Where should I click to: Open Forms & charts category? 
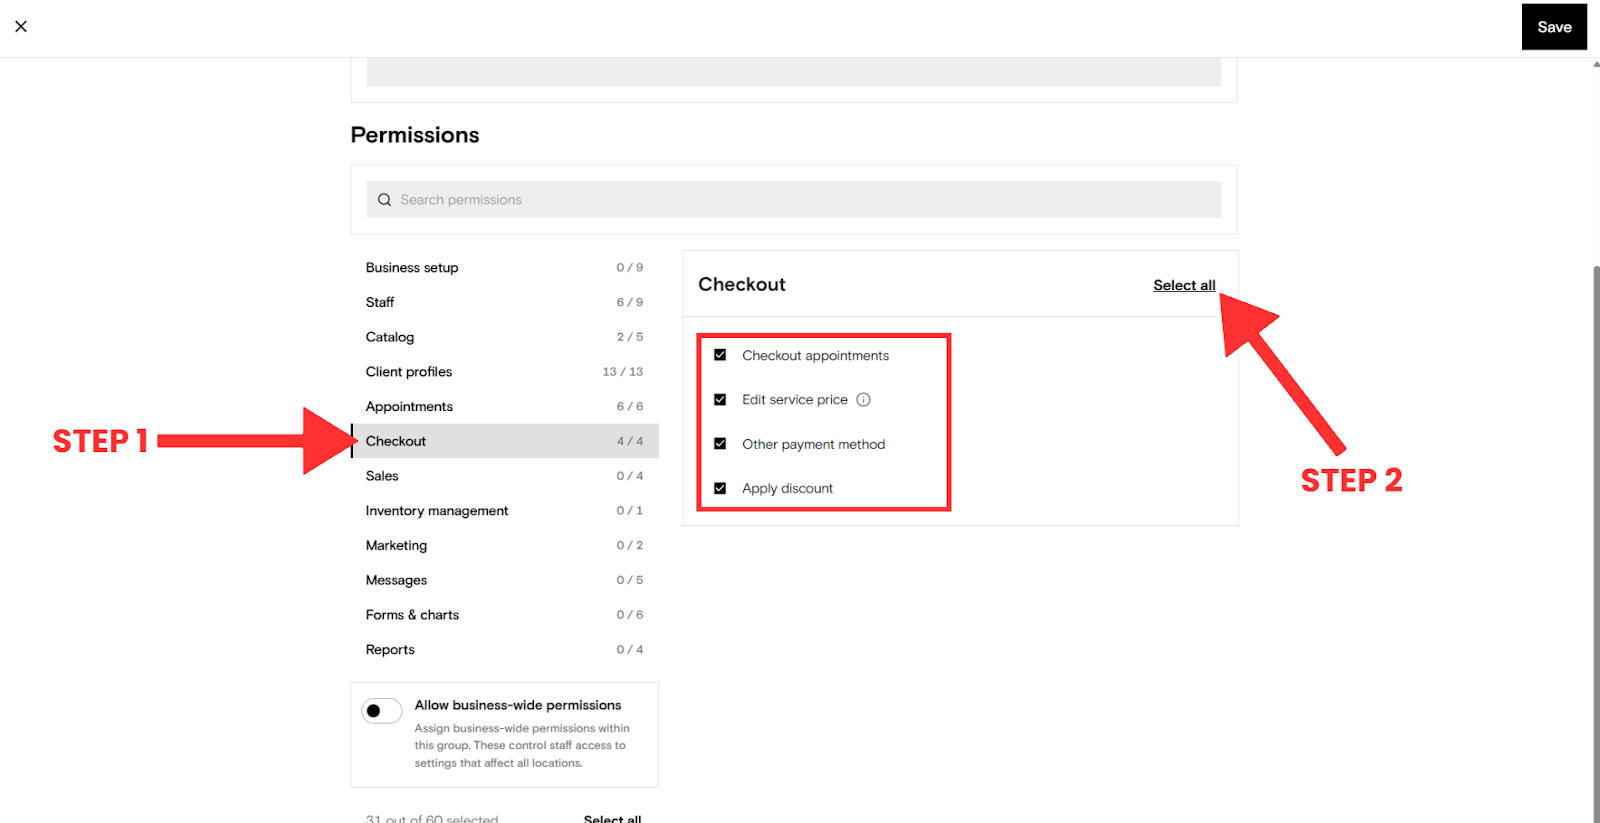[x=412, y=615]
